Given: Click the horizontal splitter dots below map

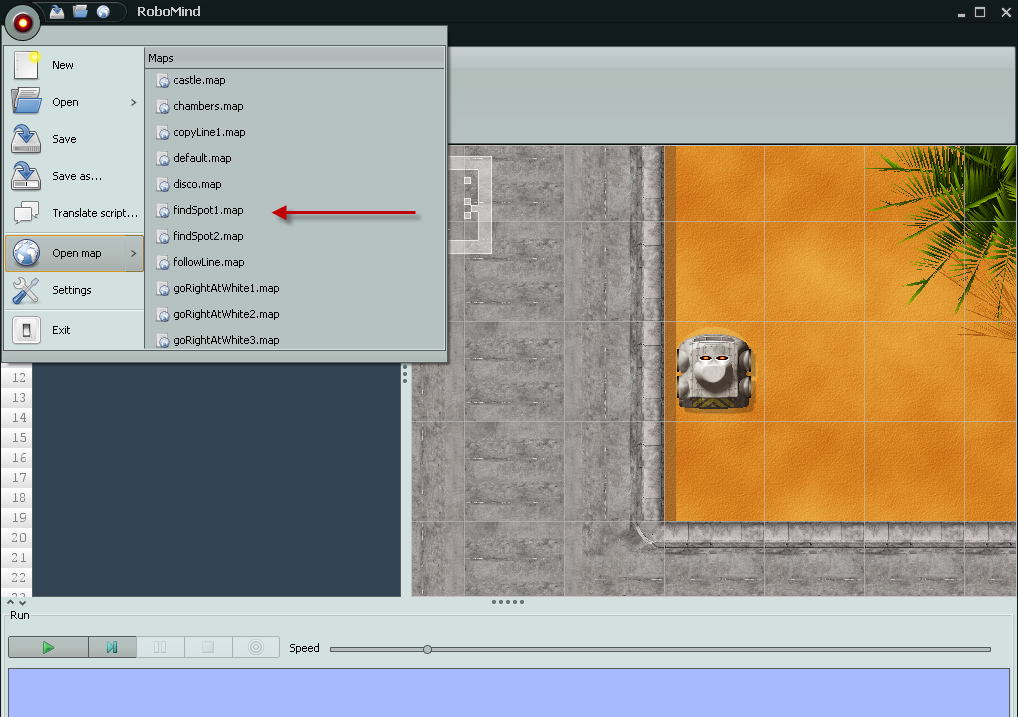Looking at the screenshot, I should pyautogui.click(x=508, y=602).
